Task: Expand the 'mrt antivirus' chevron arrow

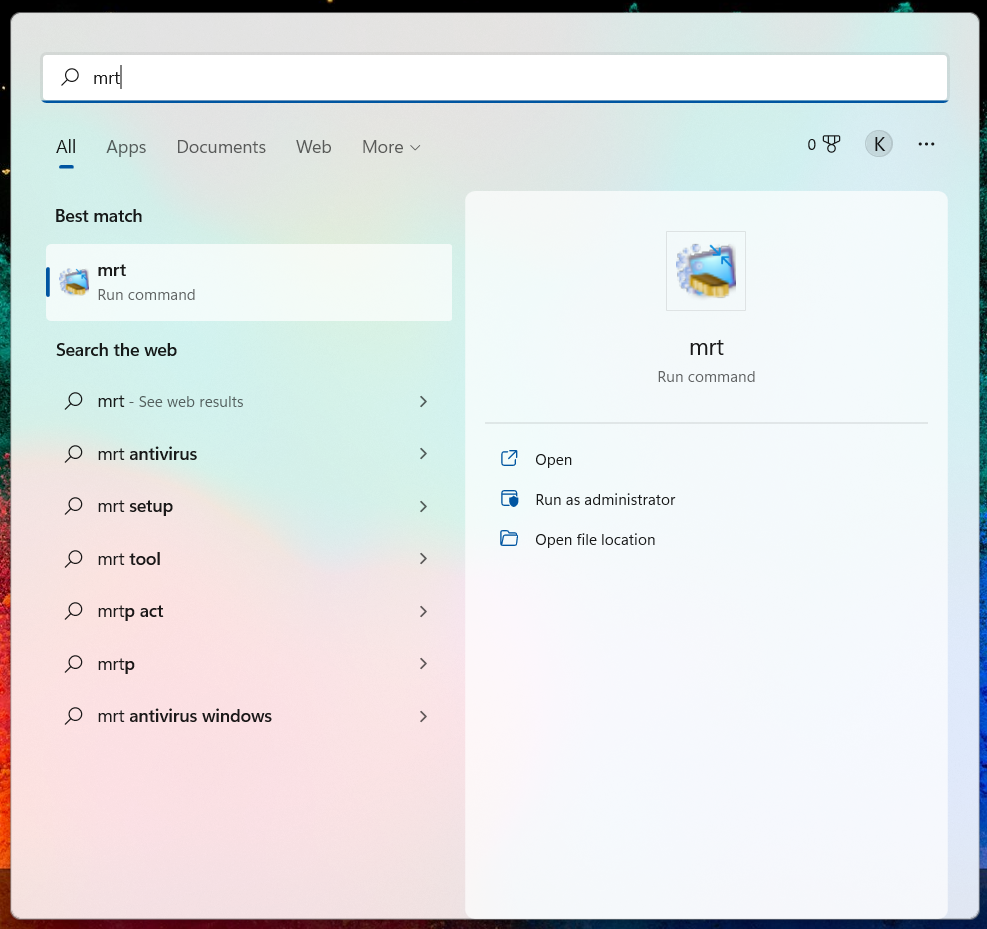Action: (x=424, y=454)
